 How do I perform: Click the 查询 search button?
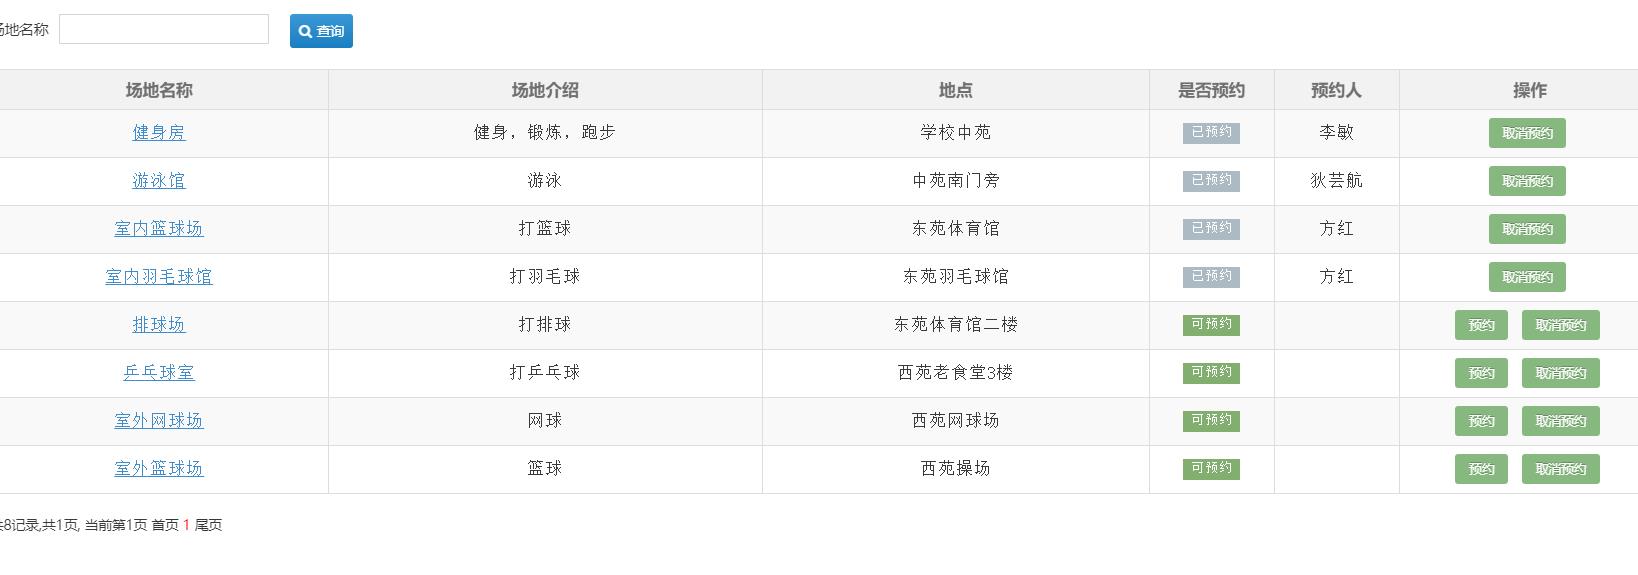(x=321, y=31)
